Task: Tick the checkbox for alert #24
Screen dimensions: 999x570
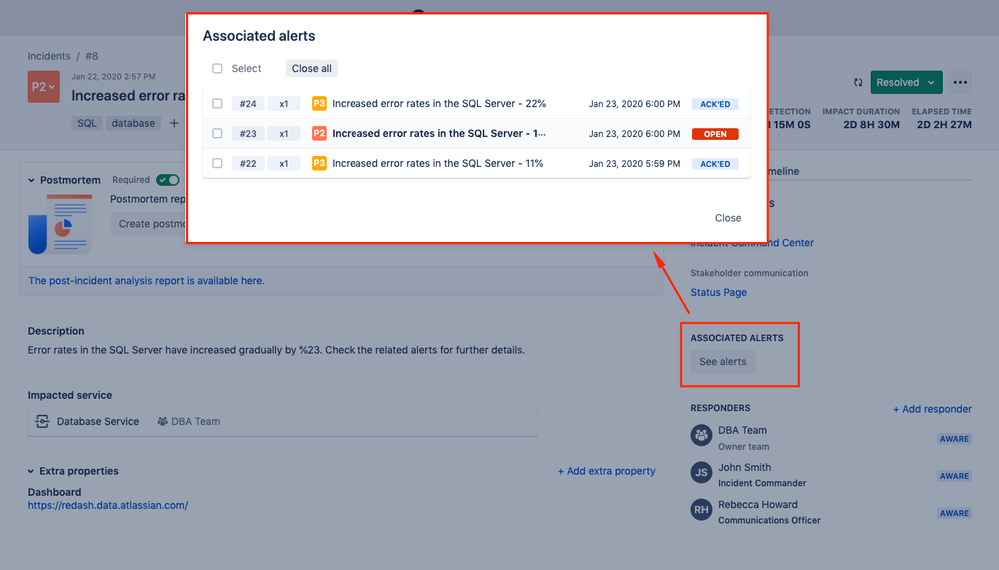Action: 217,103
